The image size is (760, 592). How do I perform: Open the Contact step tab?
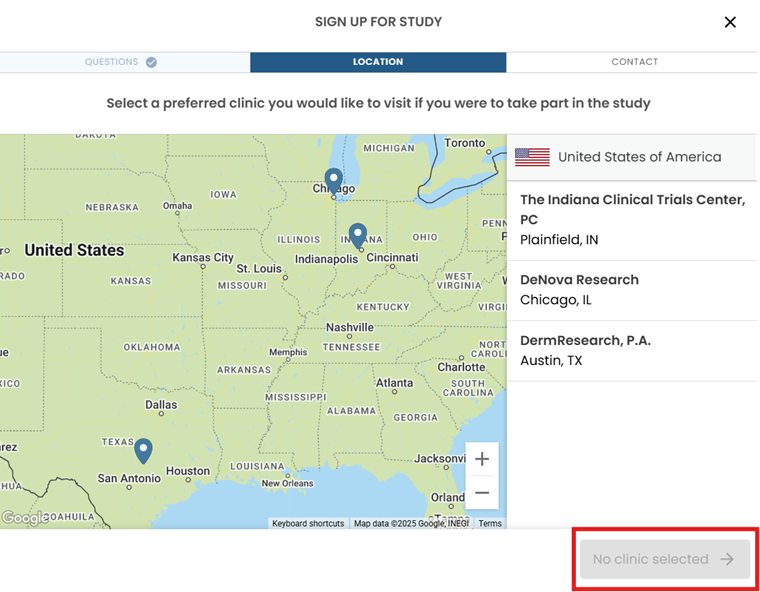(632, 62)
